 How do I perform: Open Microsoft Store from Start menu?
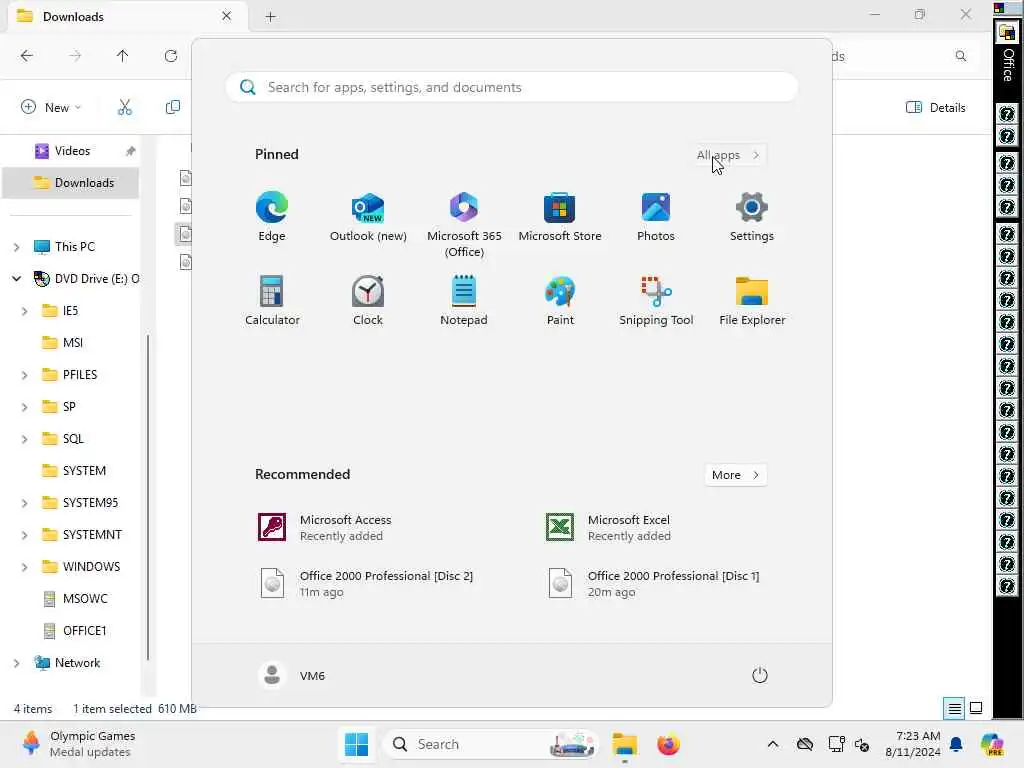560,217
